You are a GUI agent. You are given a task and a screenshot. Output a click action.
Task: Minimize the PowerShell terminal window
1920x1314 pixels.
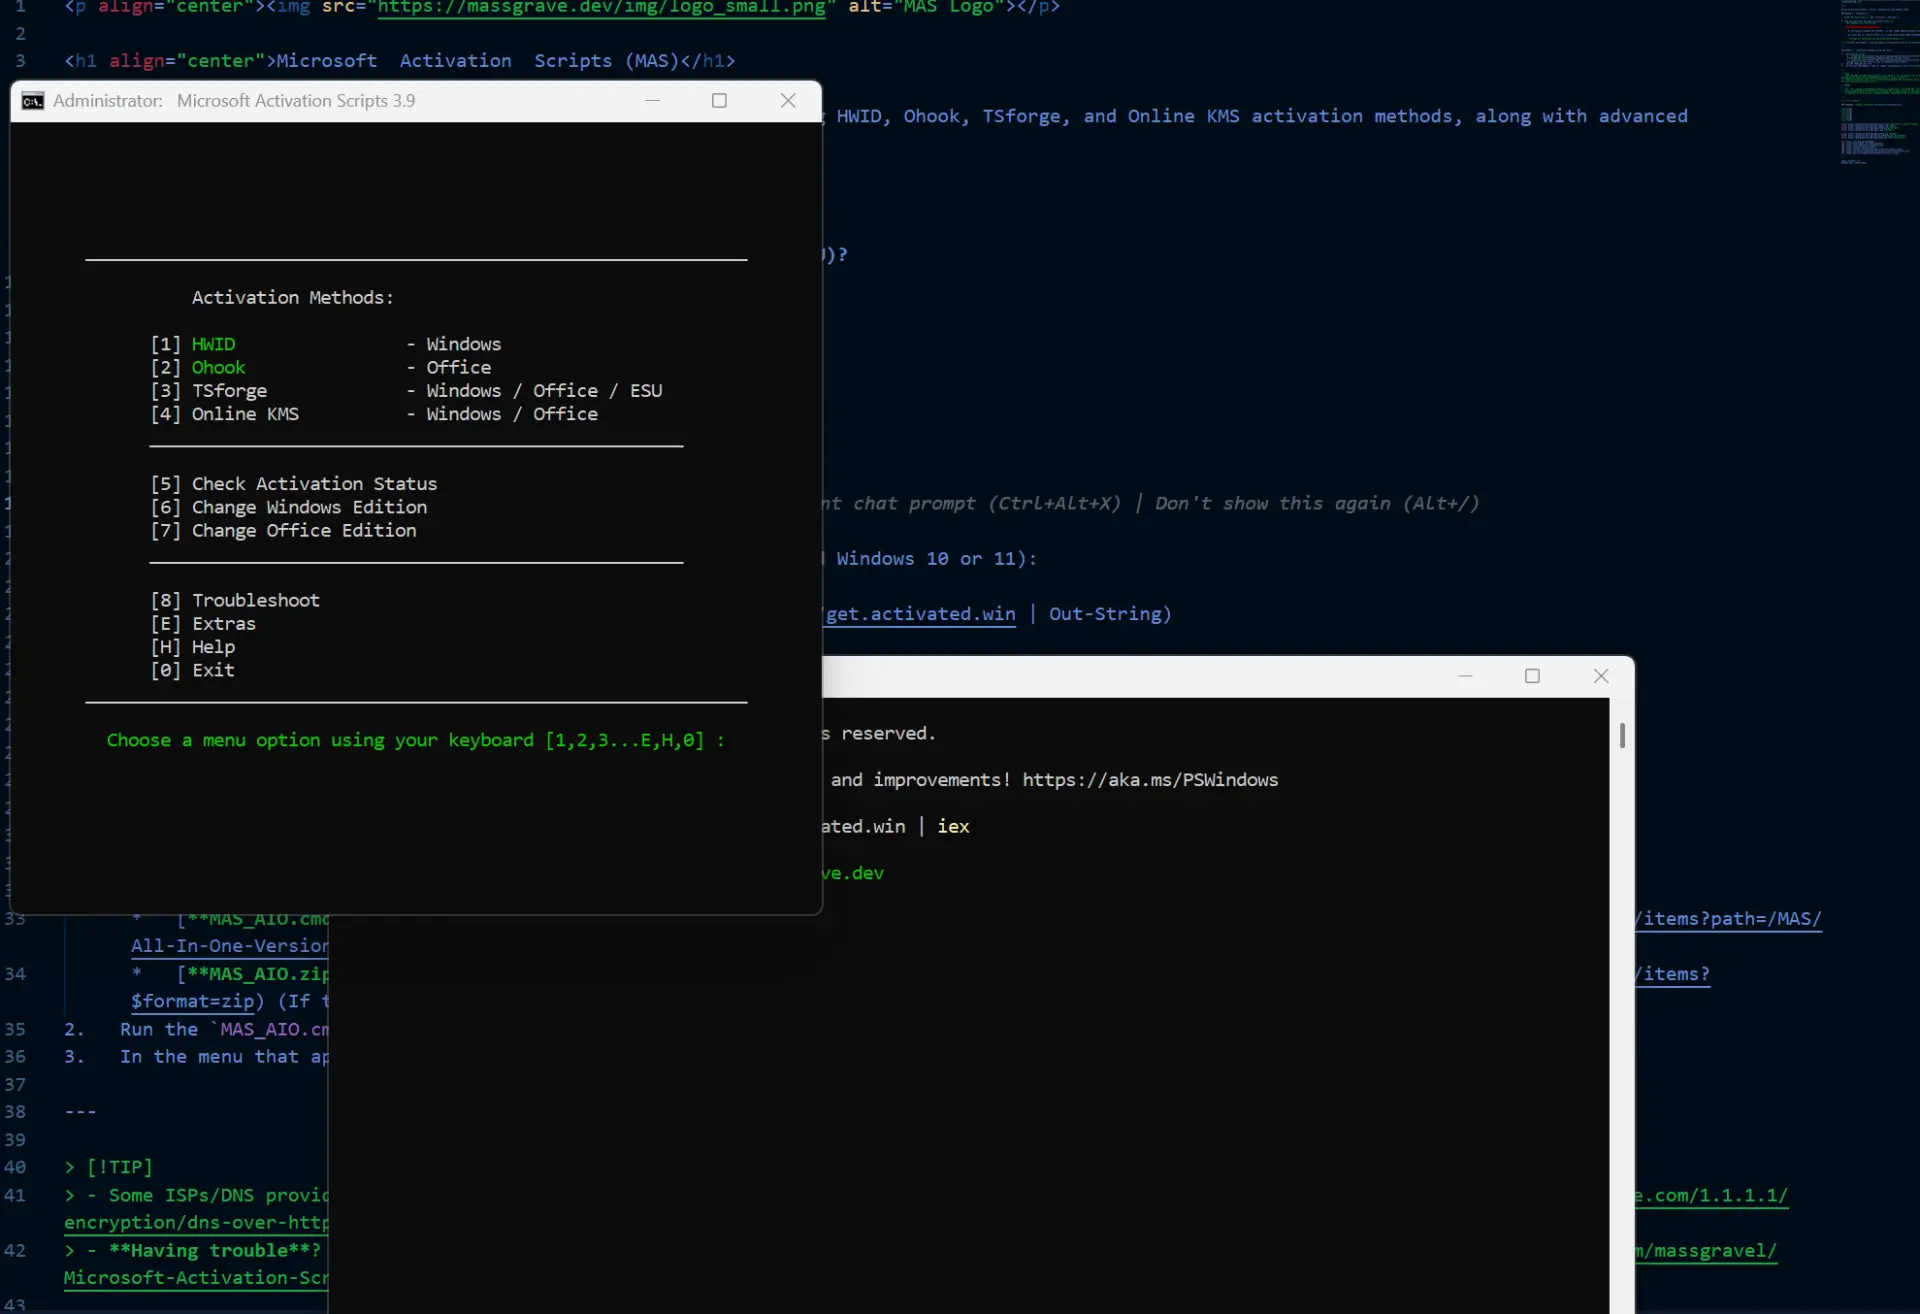coord(1465,676)
